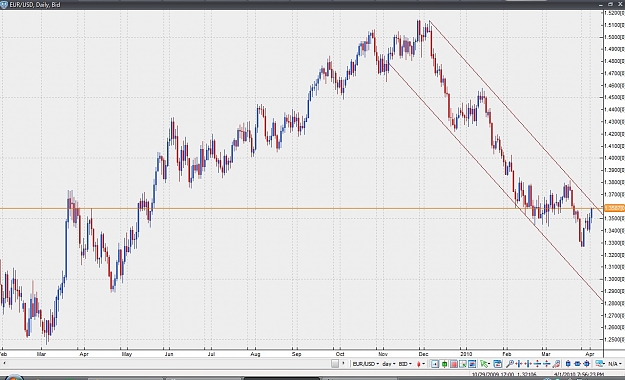Open the BID price type dropdown
The width and height of the screenshot is (625, 380).
point(405,364)
